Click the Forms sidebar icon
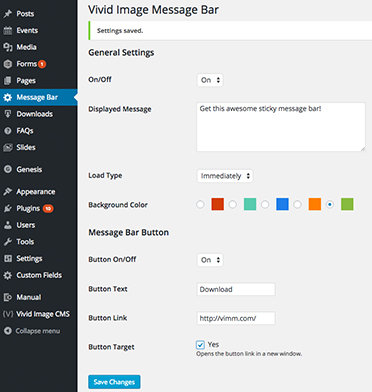 point(8,64)
